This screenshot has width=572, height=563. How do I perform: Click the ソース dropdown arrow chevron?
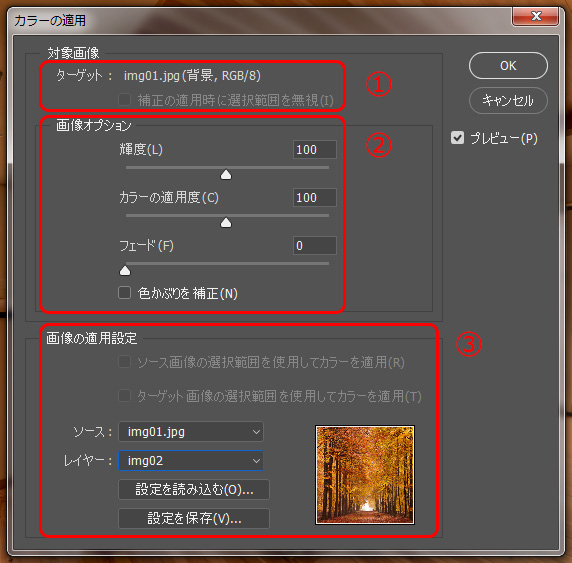click(x=256, y=432)
